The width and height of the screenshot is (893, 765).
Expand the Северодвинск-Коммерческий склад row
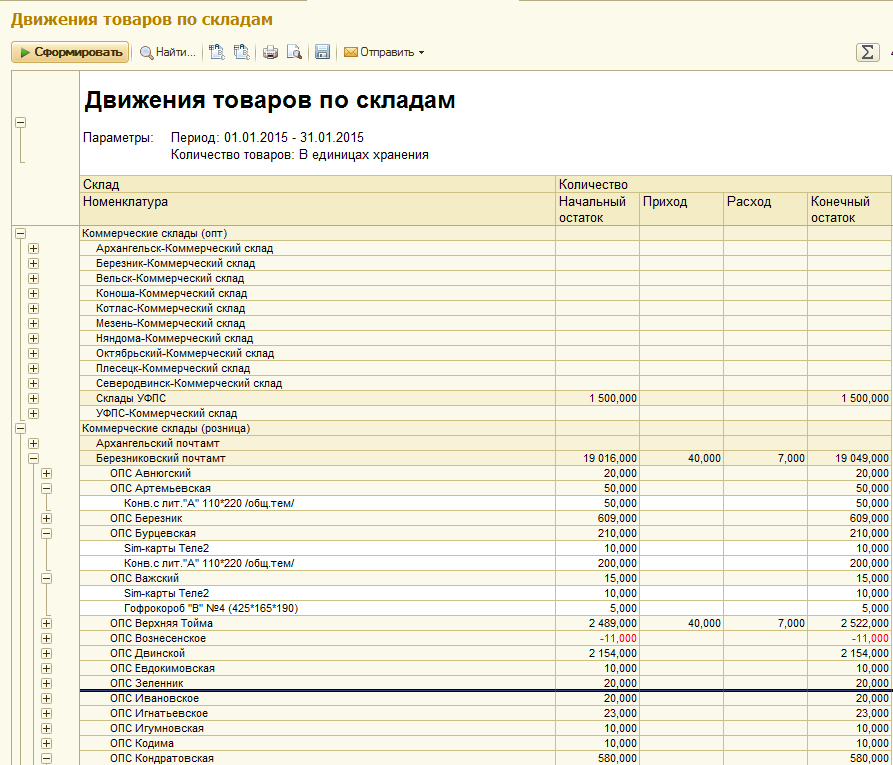point(33,383)
